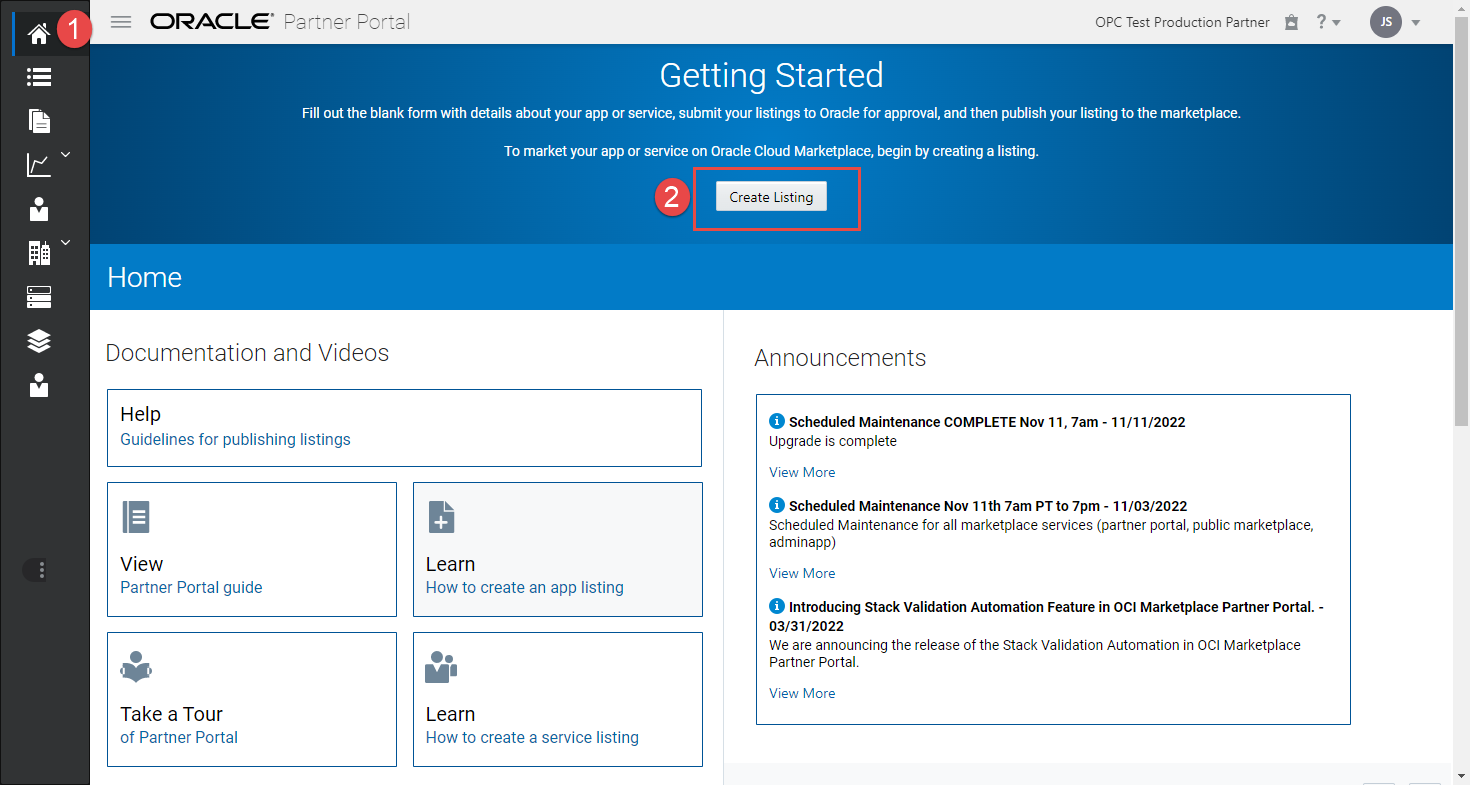Click the 'Home' page title

145,277
